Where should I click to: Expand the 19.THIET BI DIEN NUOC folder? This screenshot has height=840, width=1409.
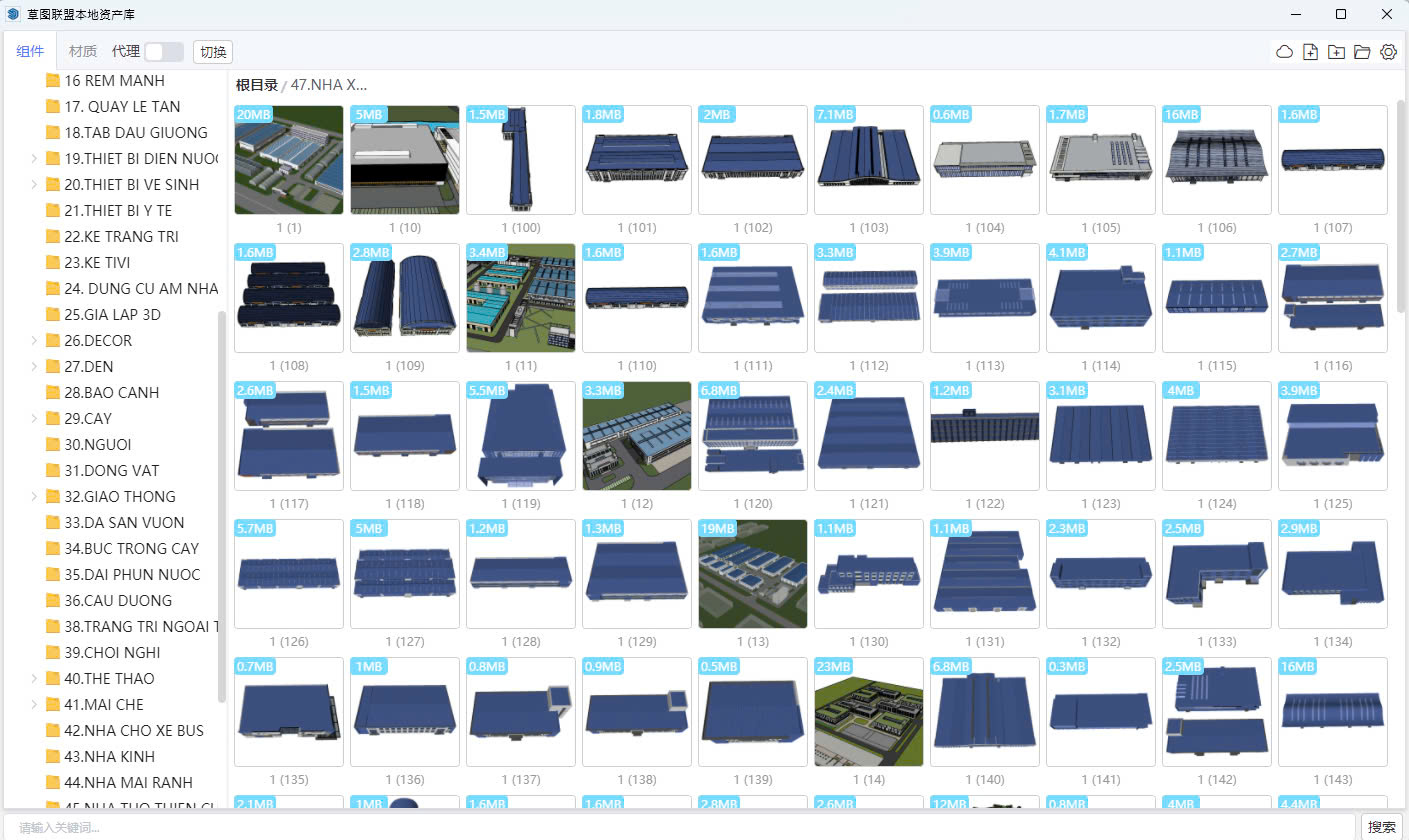[x=34, y=159]
